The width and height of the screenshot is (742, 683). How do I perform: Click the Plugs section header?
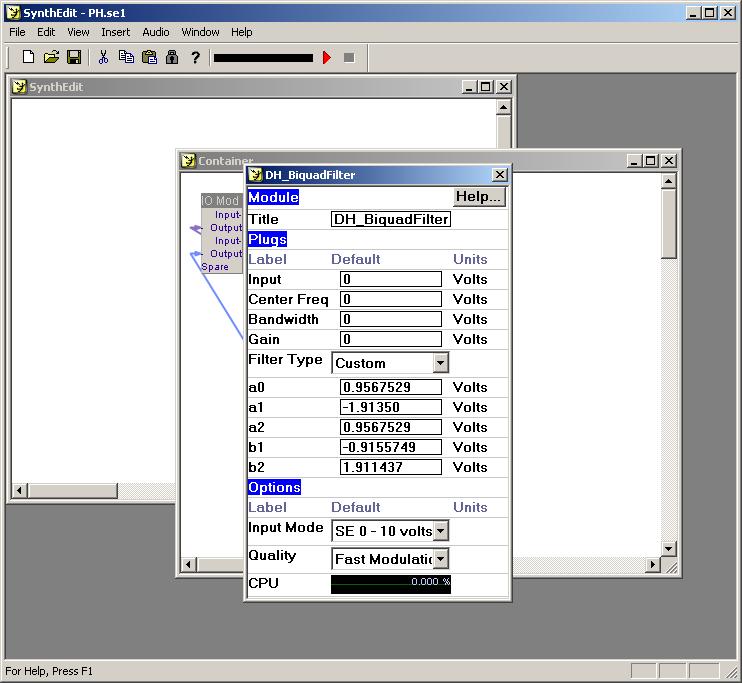point(267,239)
